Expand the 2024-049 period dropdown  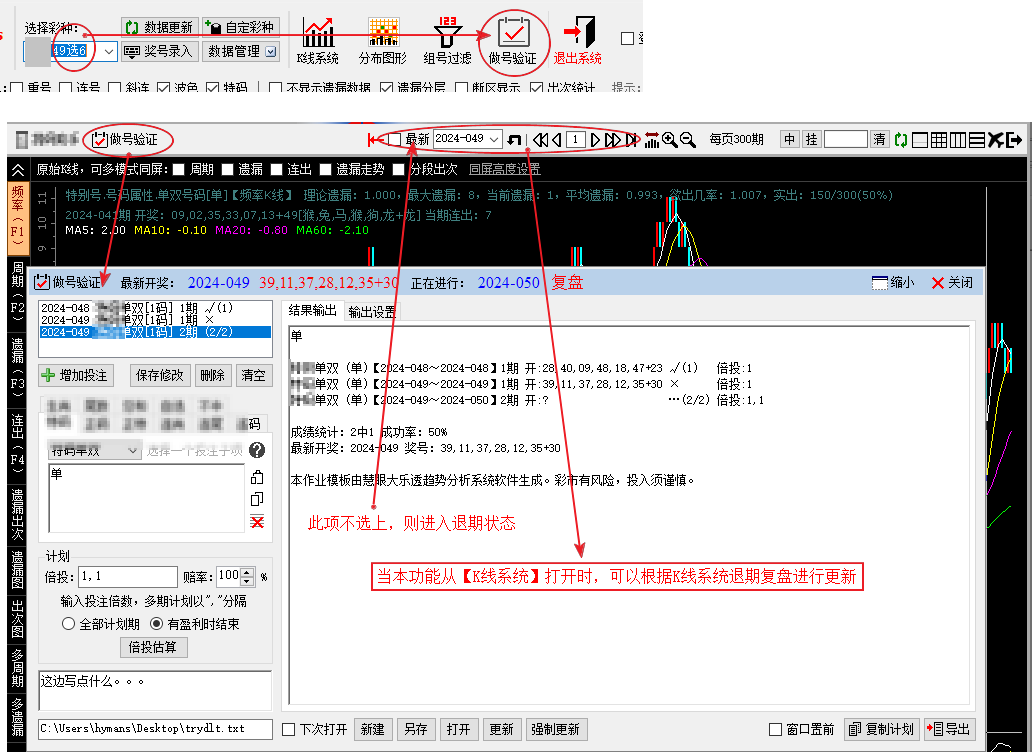pyautogui.click(x=493, y=139)
